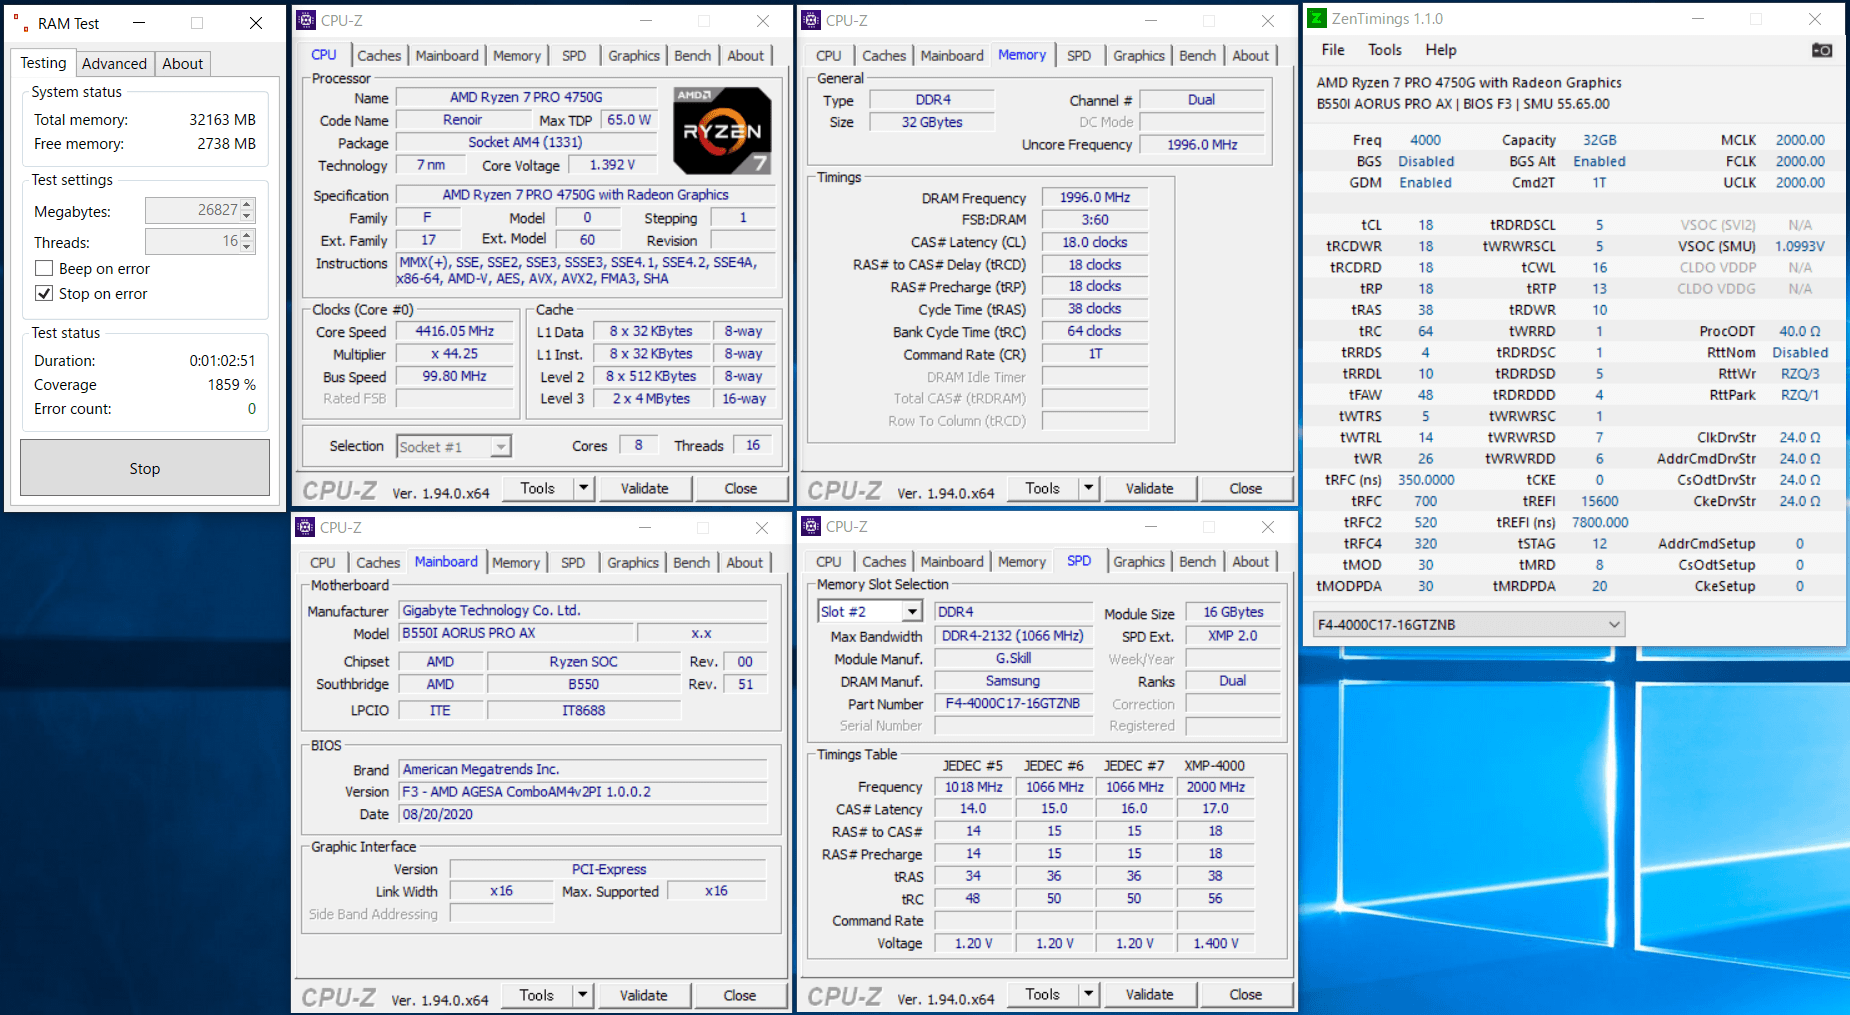This screenshot has width=1850, height=1015.
Task: Click the CPU name field 'AMD Ryzen 7 PRO 4750G'
Action: click(526, 97)
